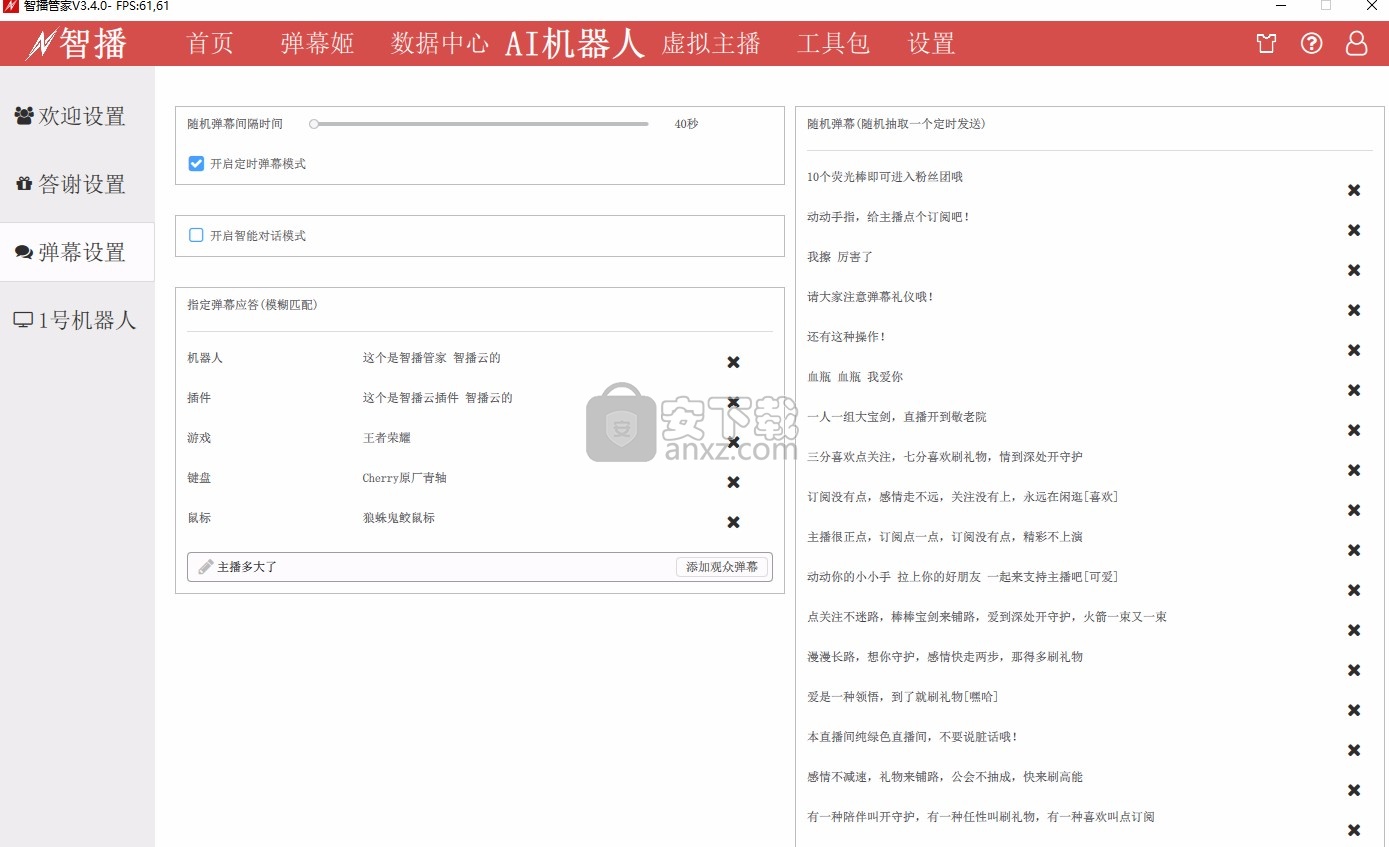This screenshot has width=1389, height=847.
Task: Remove 还有这种操作 danmaku
Action: (1354, 350)
